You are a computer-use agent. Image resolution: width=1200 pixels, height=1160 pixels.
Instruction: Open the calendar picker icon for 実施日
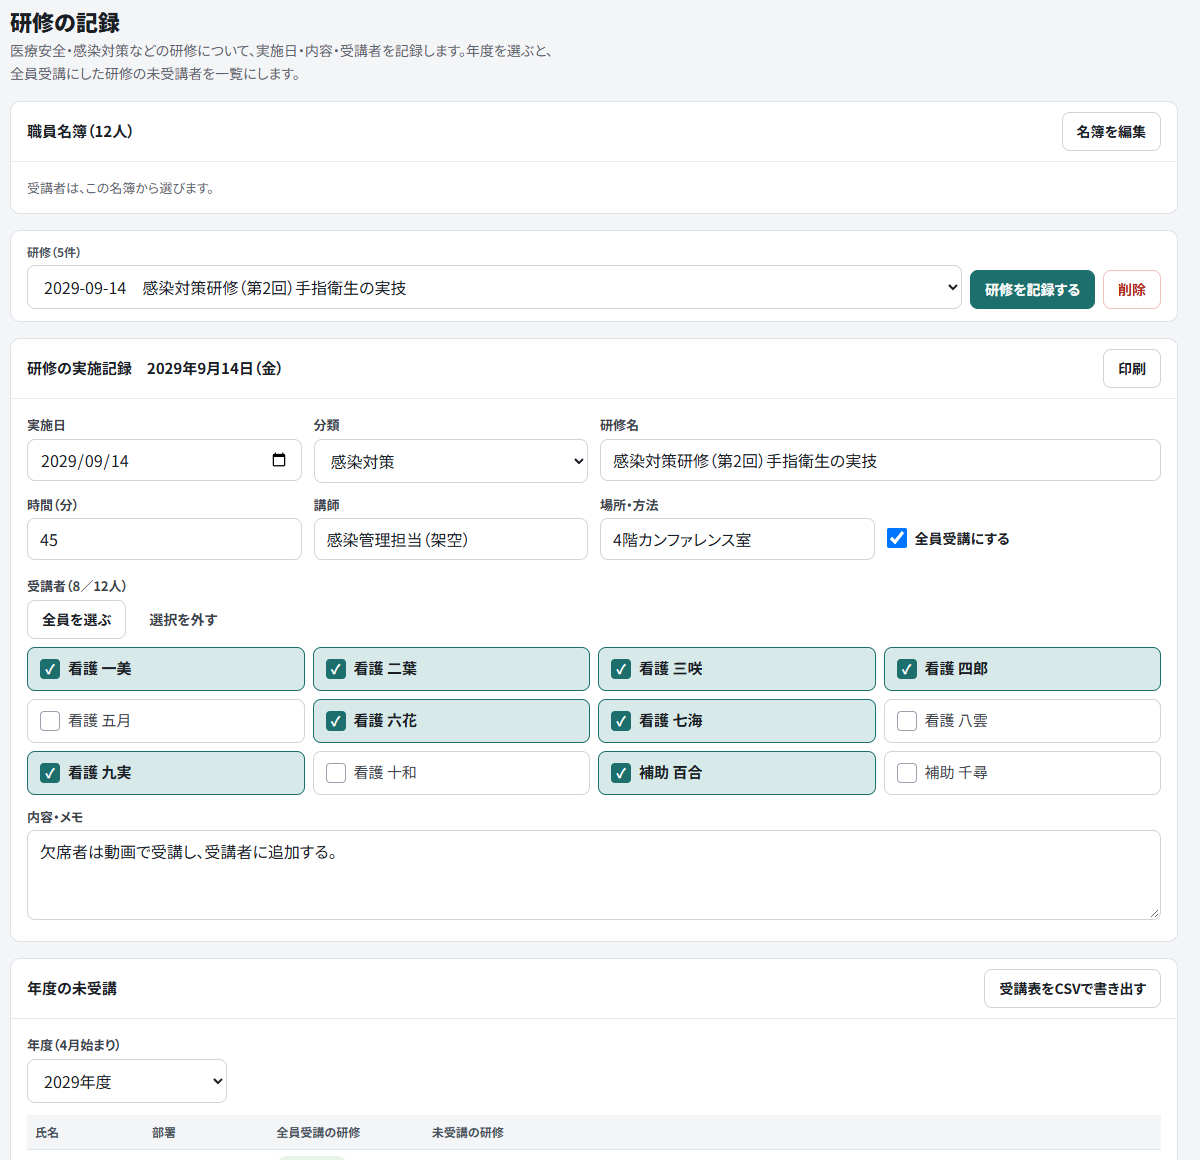click(279, 460)
